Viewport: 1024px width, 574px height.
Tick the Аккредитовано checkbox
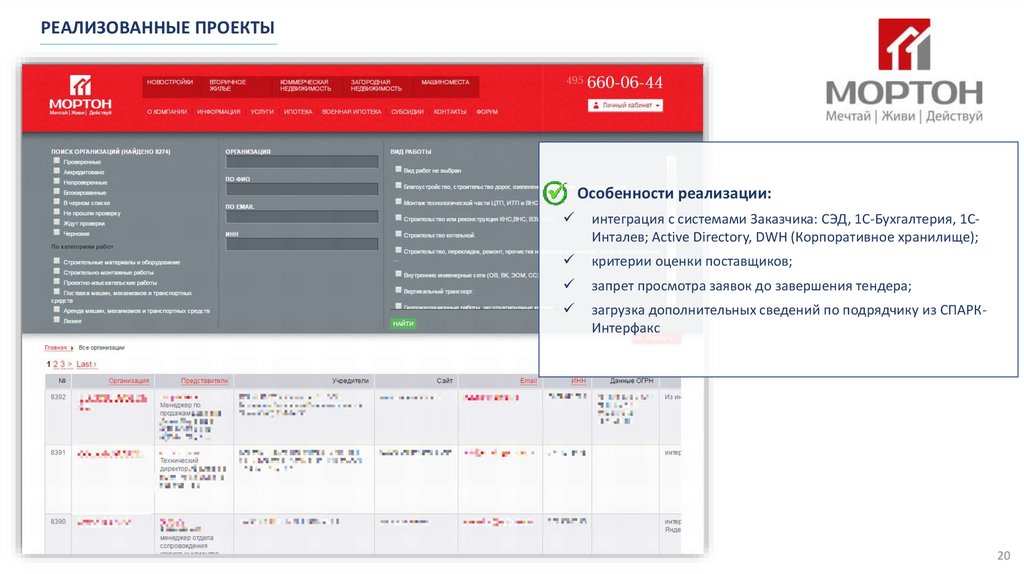[57, 171]
